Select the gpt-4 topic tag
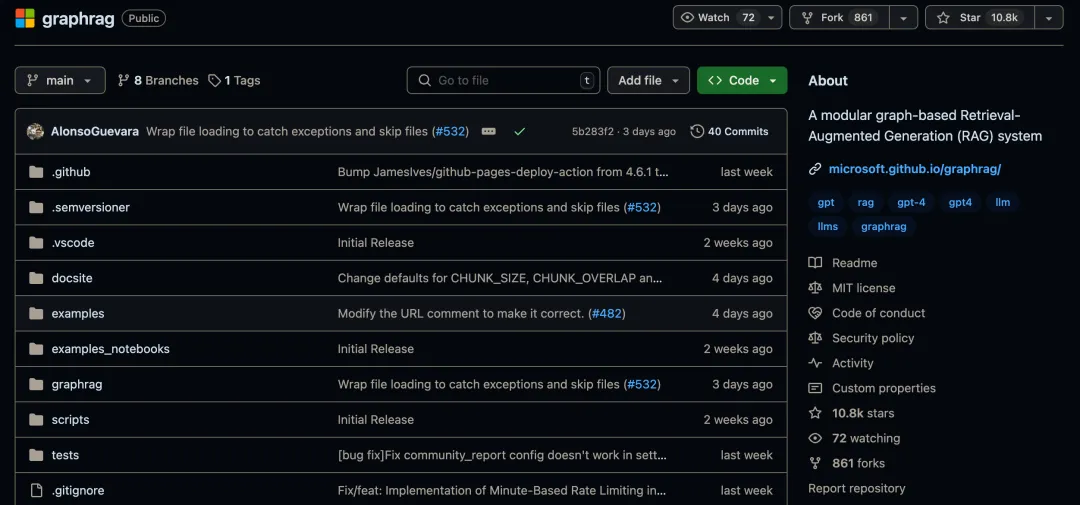The height and width of the screenshot is (505, 1080). pyautogui.click(x=911, y=202)
